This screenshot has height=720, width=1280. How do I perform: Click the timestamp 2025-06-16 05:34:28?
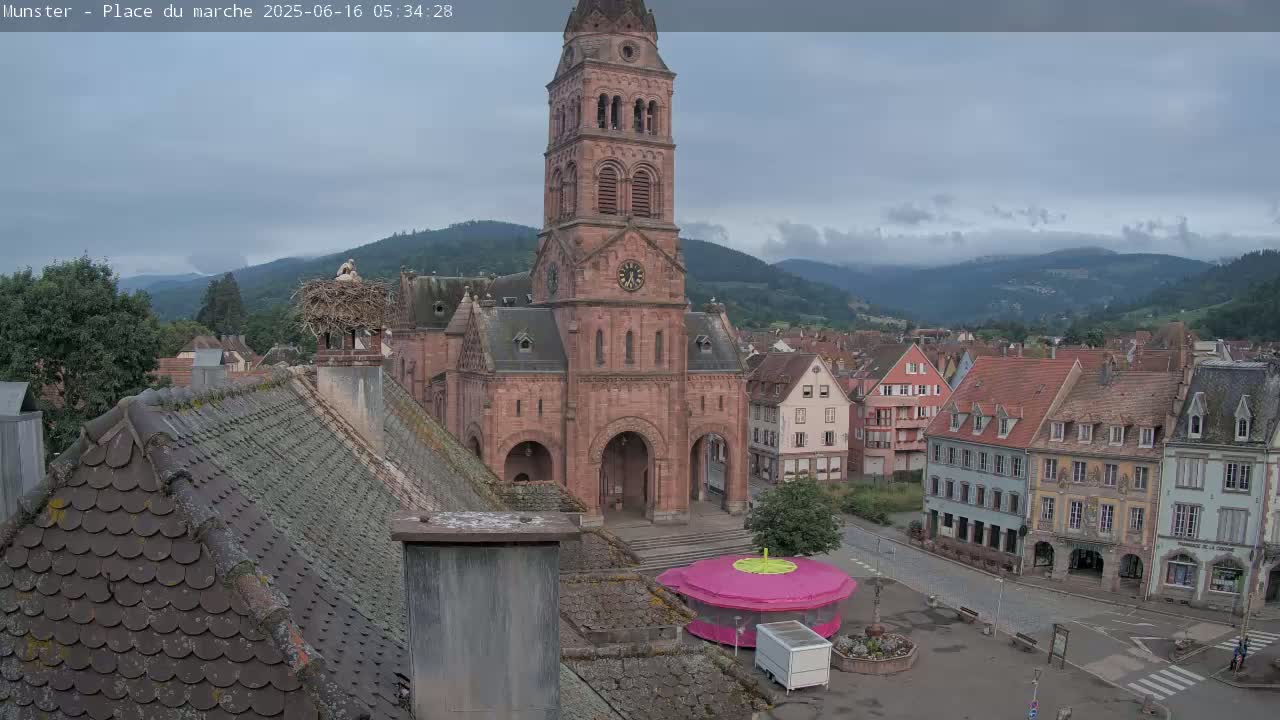pos(358,11)
